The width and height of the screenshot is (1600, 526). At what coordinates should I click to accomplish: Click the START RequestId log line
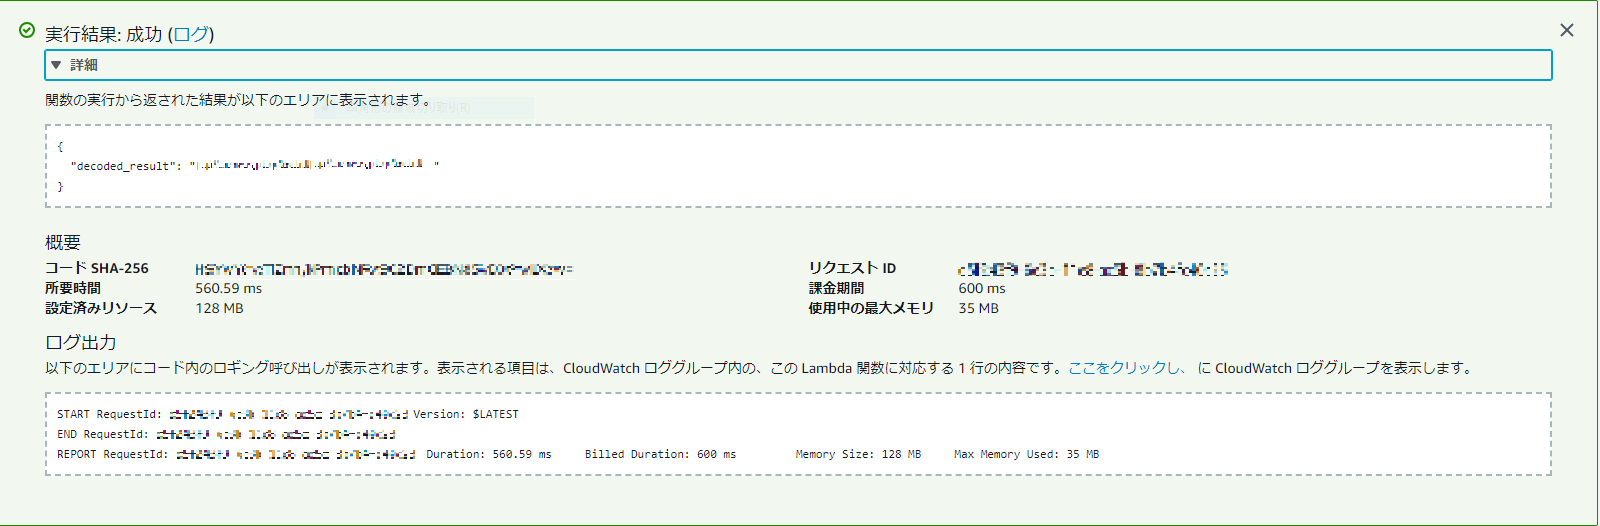pos(288,414)
